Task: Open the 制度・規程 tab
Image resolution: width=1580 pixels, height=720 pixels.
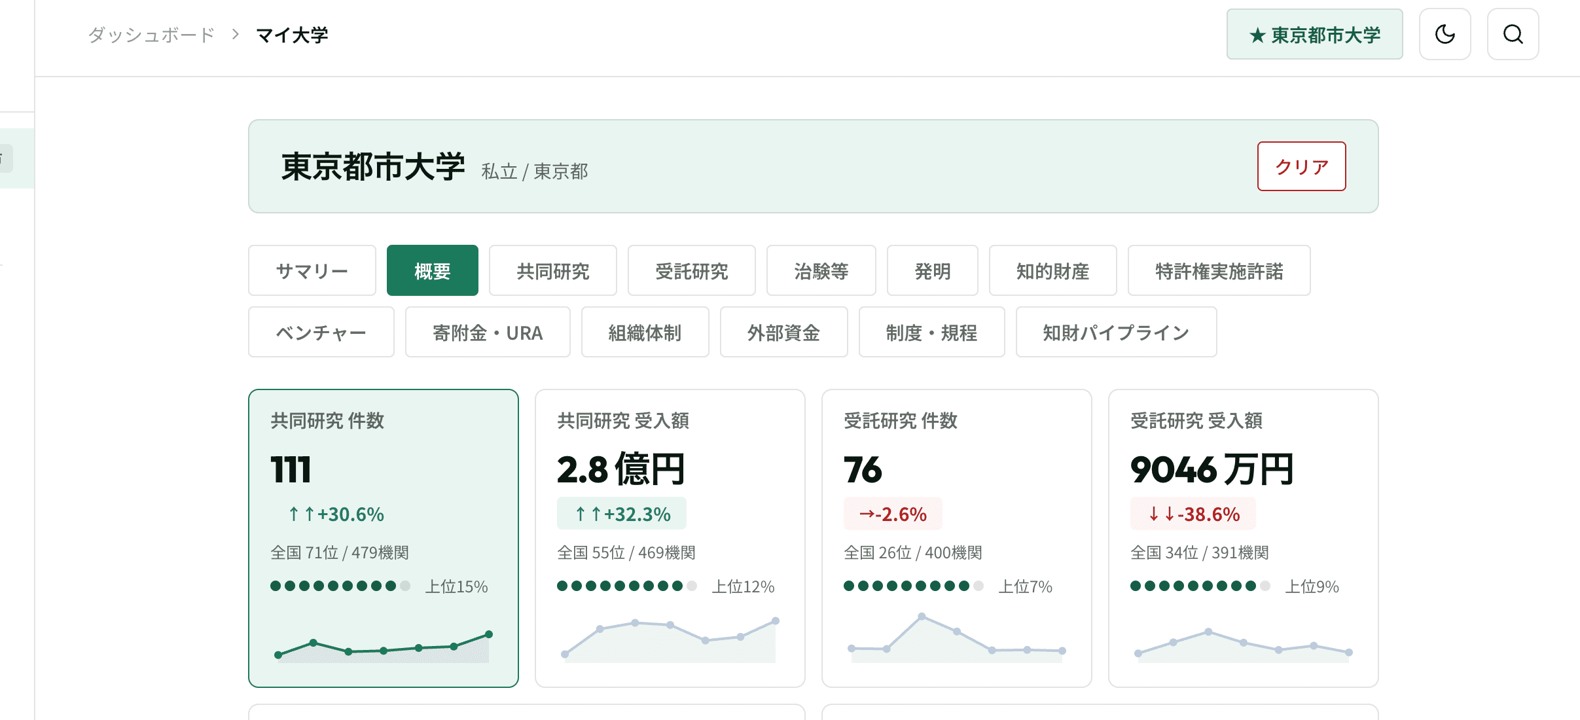Action: click(931, 332)
